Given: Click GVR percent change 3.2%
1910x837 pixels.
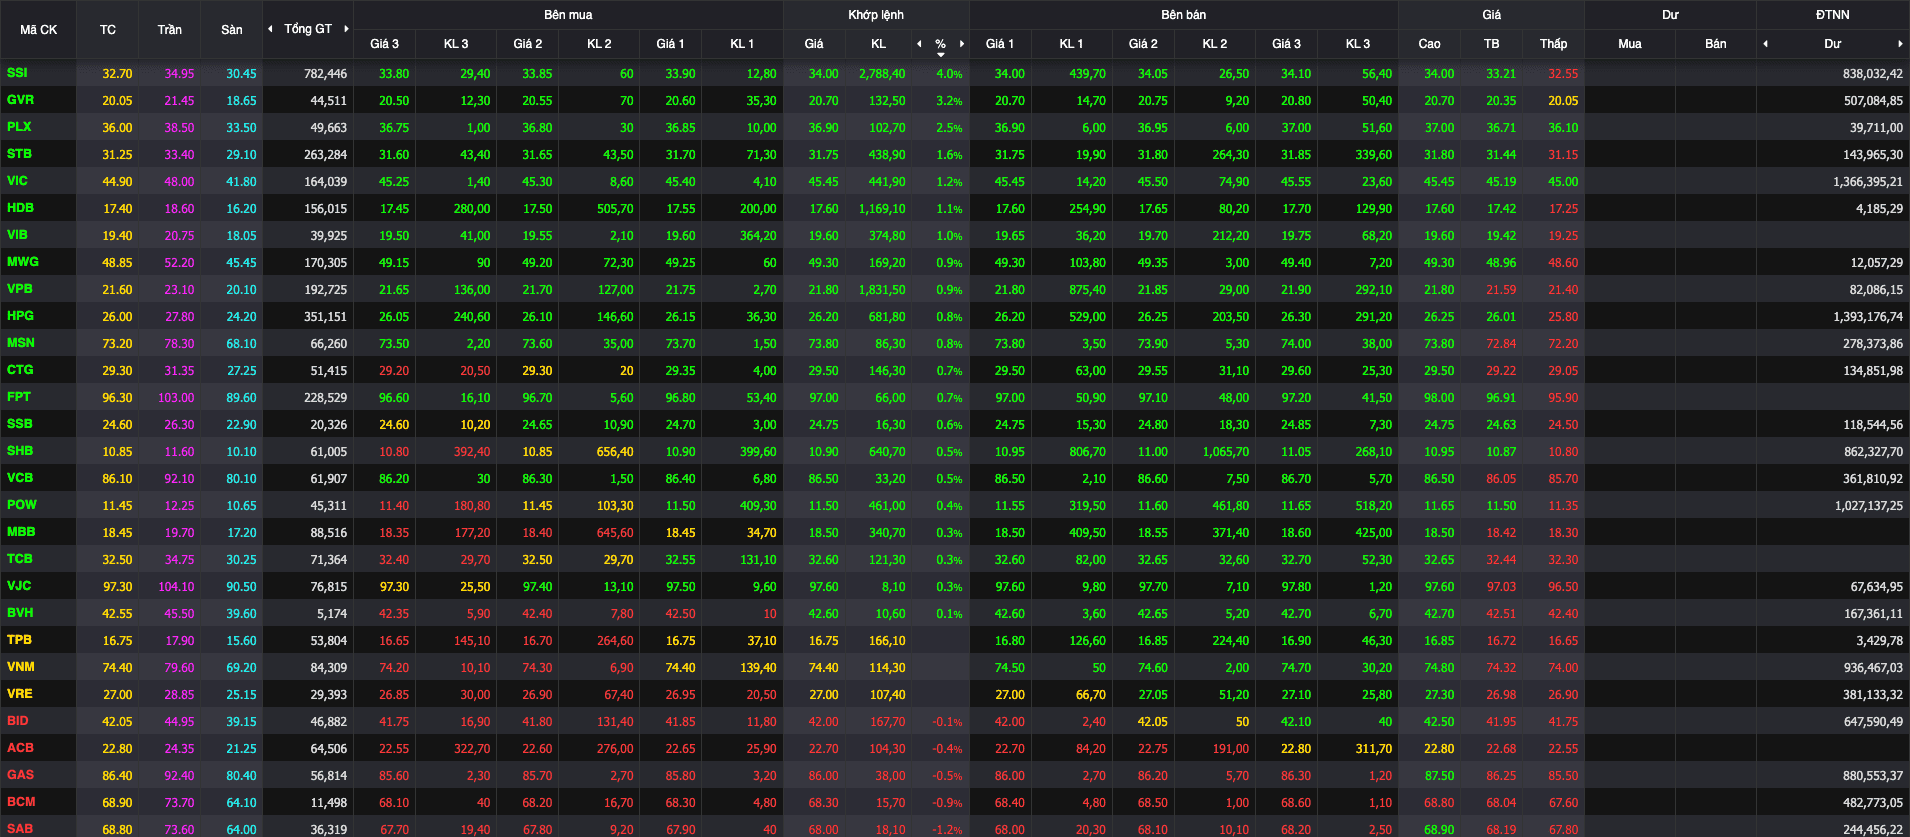Looking at the screenshot, I should tap(949, 101).
